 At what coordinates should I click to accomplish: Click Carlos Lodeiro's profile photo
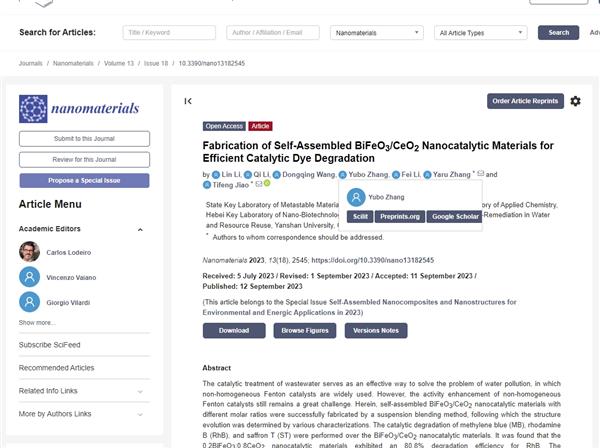coord(30,252)
